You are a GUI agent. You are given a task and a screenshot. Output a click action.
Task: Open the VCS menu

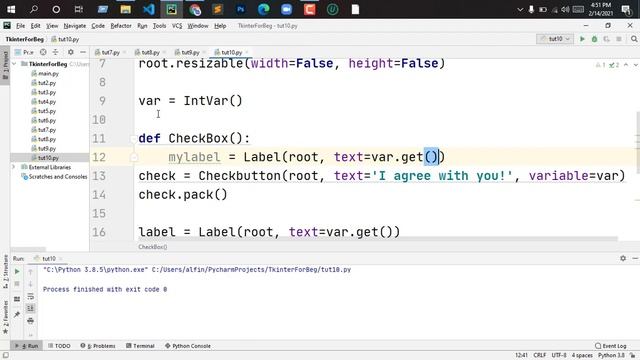pyautogui.click(x=177, y=26)
